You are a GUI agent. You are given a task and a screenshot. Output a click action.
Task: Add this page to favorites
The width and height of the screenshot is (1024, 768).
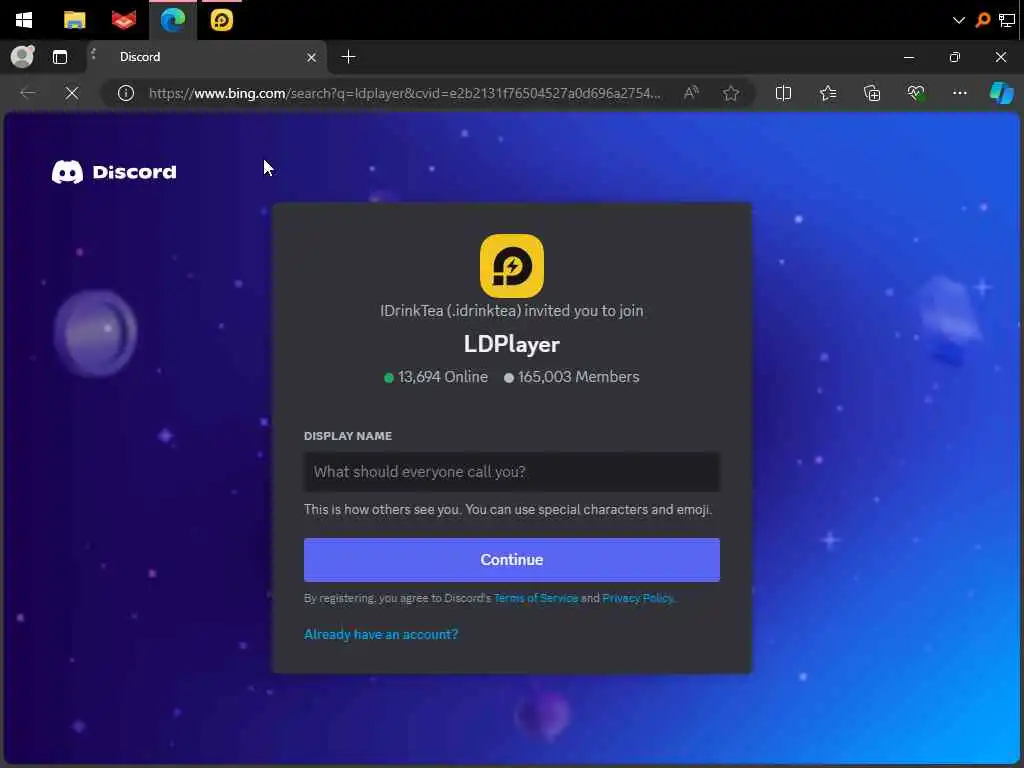(x=731, y=93)
